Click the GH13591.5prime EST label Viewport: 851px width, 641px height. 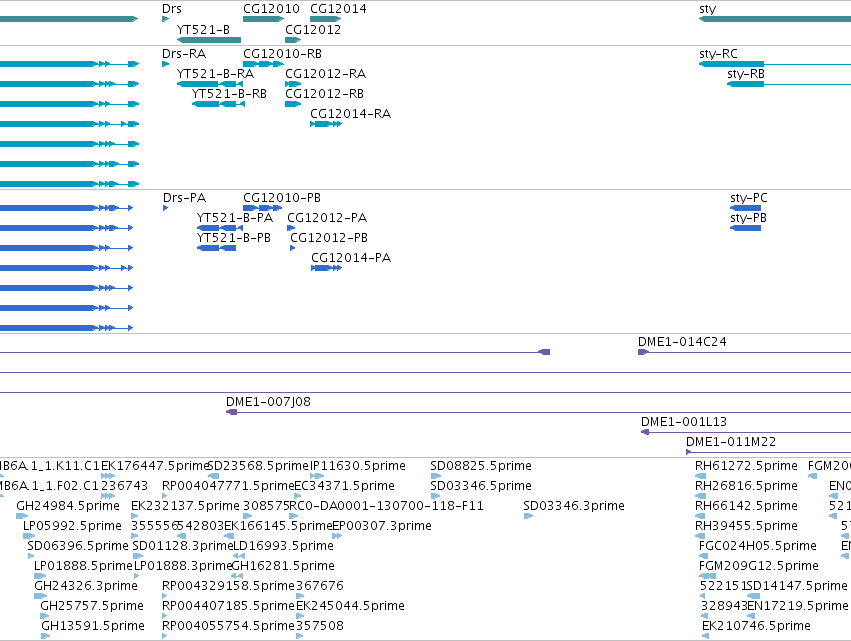tap(93, 626)
